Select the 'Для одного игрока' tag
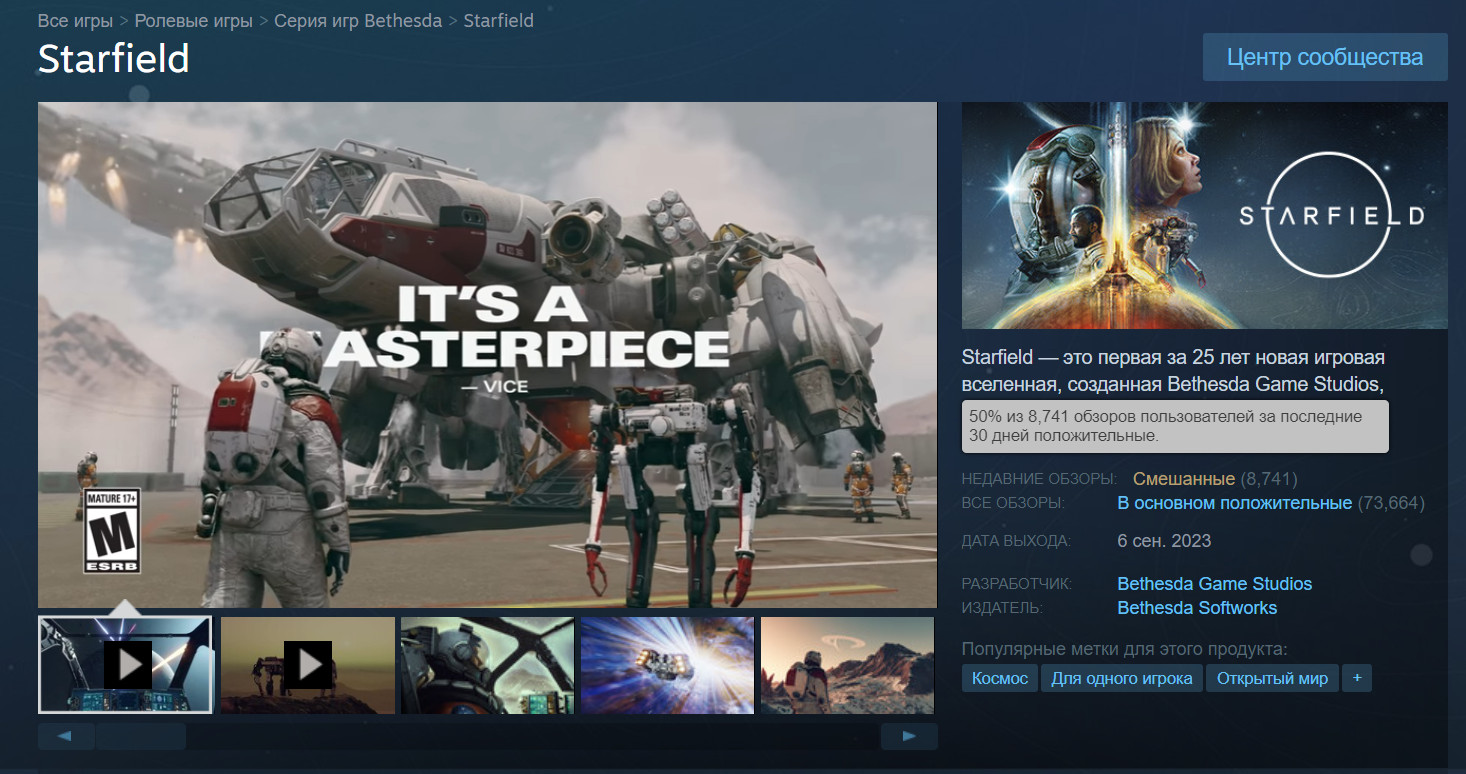Screen dimensions: 1466x774 click(x=1122, y=678)
